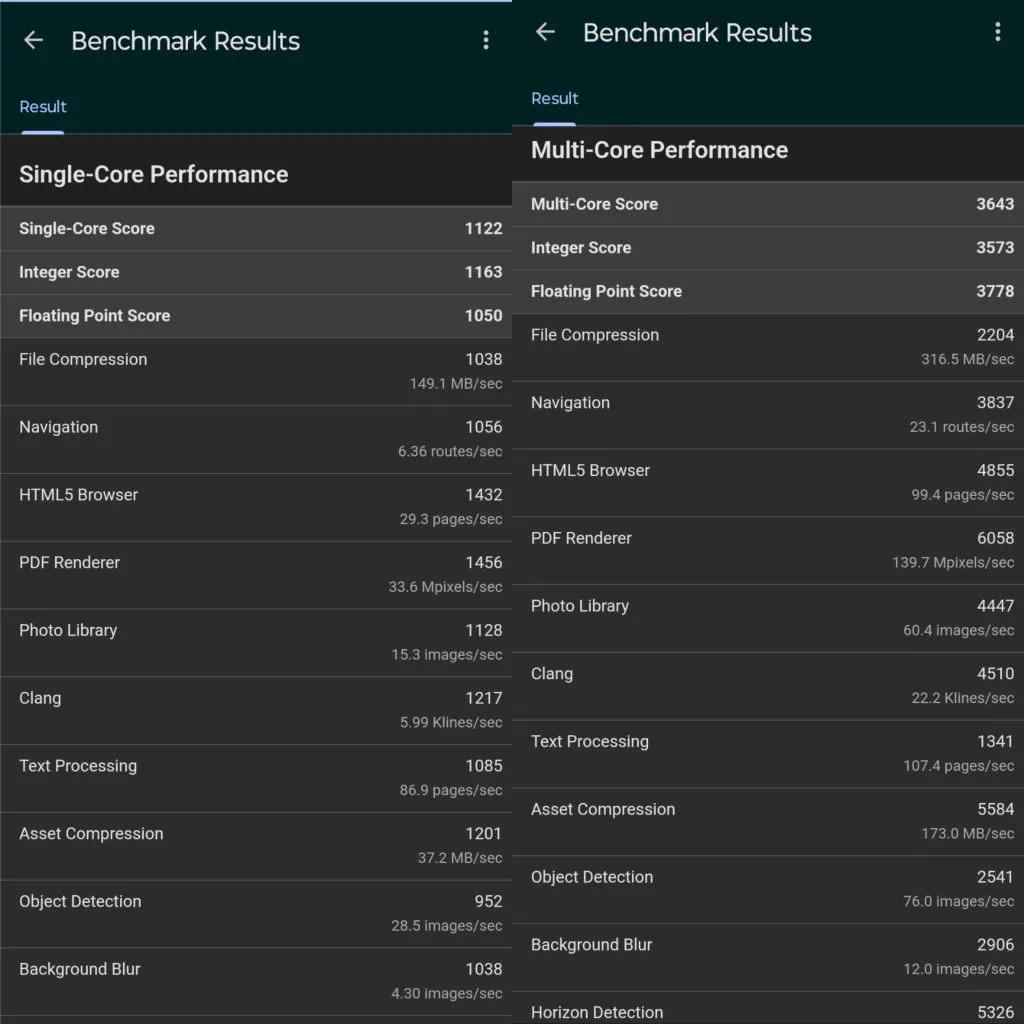Open overflow menu on Single-Core screen

486,41
